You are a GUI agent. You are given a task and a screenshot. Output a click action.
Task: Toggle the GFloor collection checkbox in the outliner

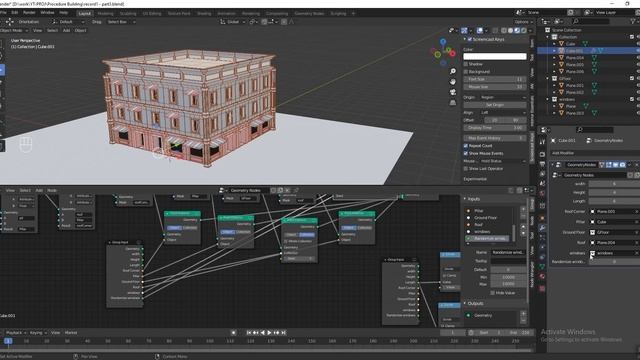(632, 78)
